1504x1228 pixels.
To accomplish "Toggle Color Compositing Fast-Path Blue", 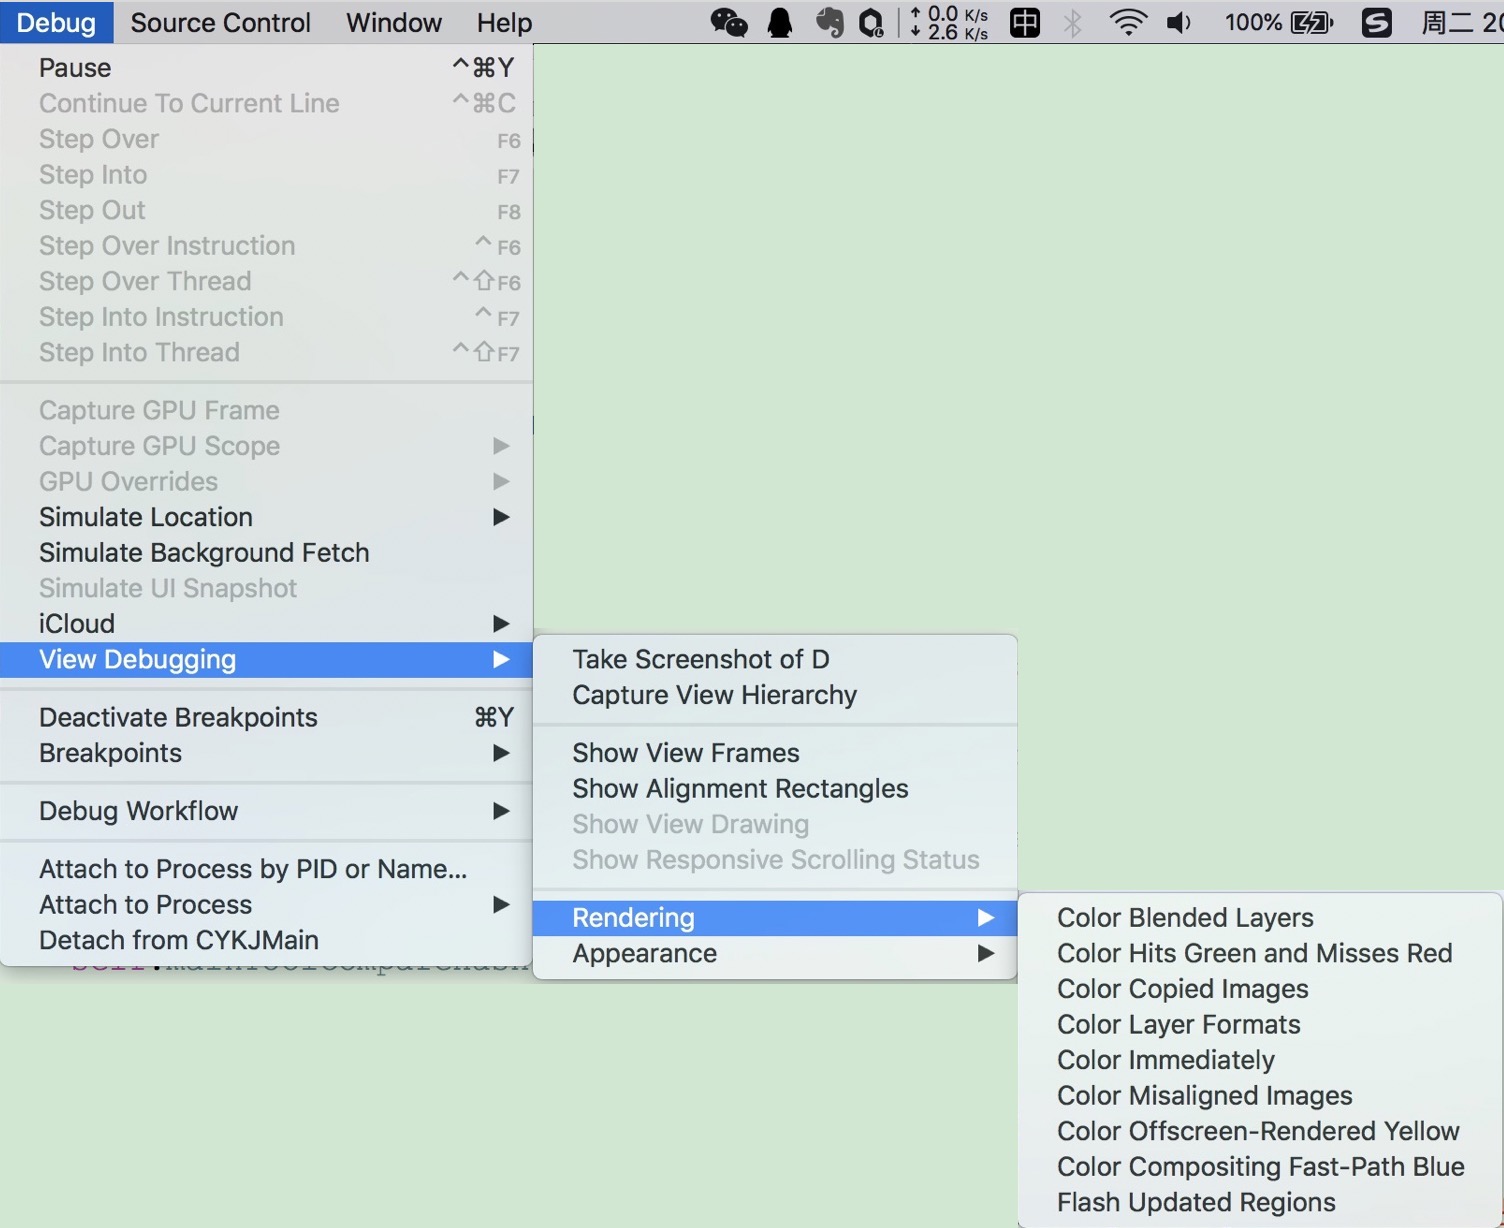I will pos(1260,1167).
